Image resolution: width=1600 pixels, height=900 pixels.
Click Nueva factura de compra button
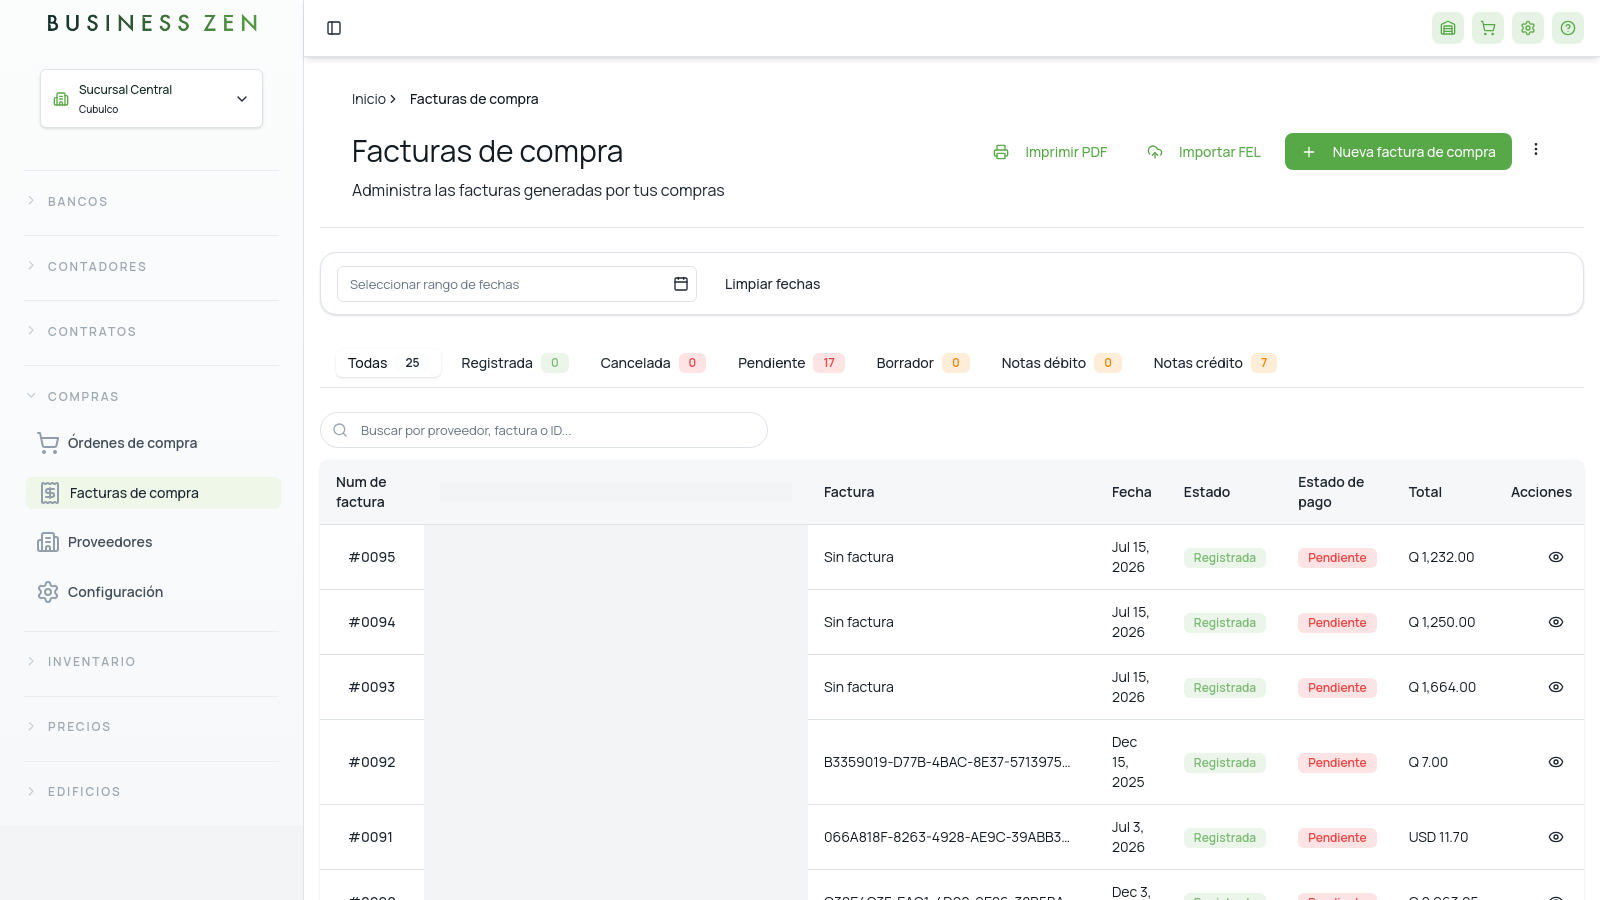pos(1398,152)
